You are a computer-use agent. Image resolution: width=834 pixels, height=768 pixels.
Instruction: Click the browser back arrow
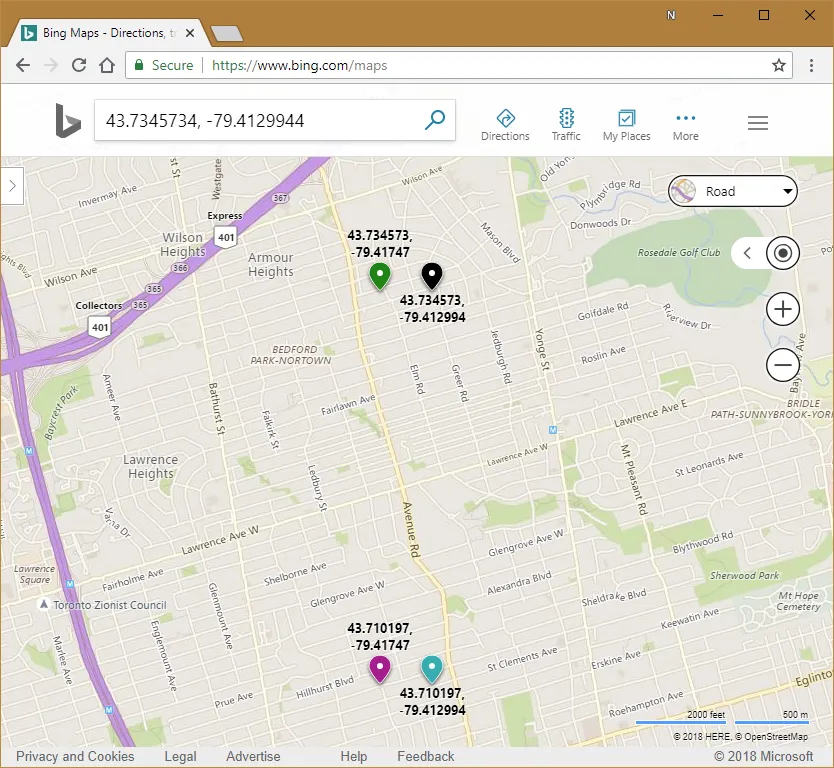point(23,65)
